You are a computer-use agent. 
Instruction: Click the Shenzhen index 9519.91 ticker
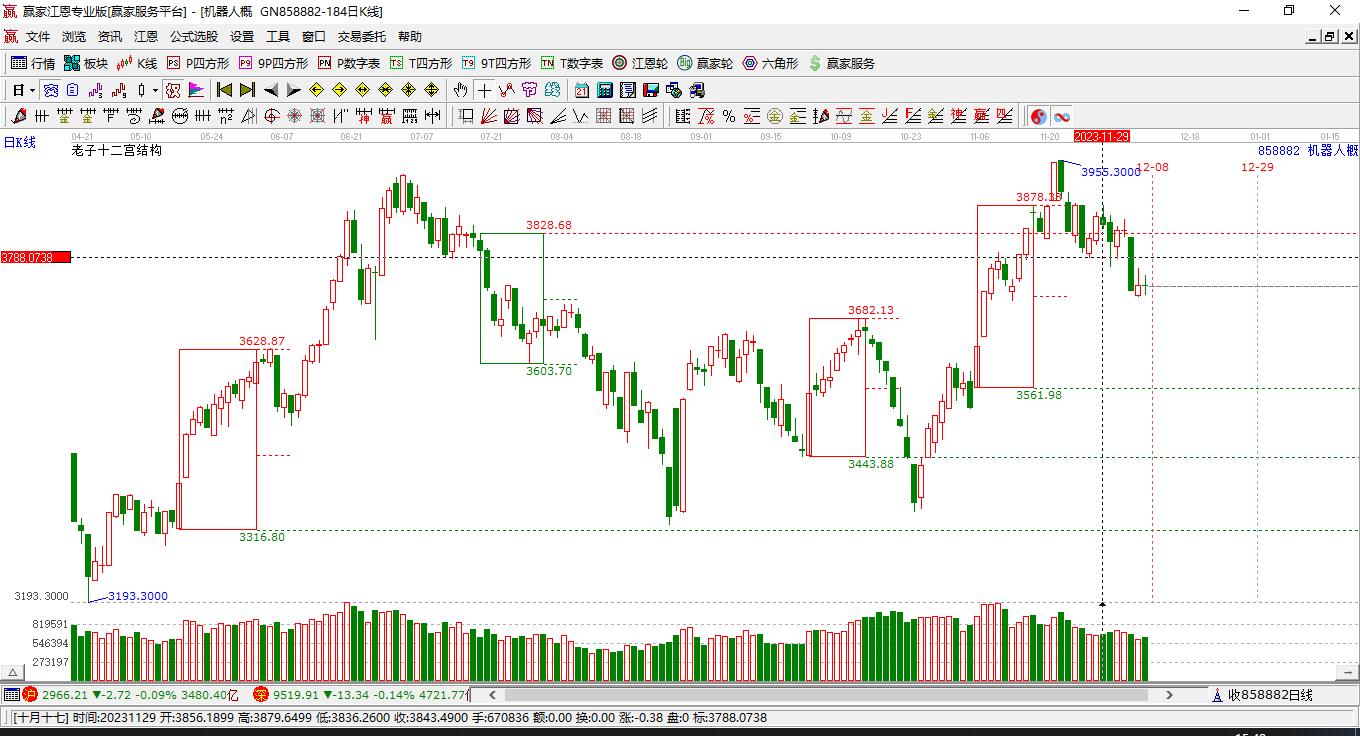coord(361,695)
